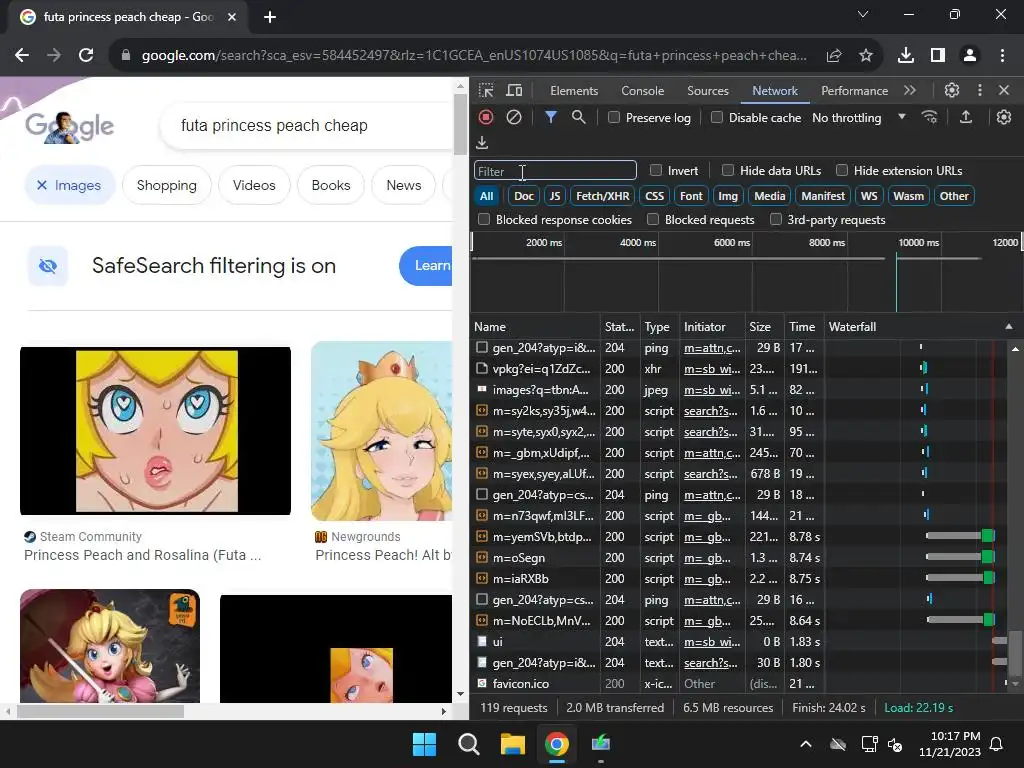The width and height of the screenshot is (1024, 768).
Task: Show hidden system tray icons
Action: coord(806,744)
